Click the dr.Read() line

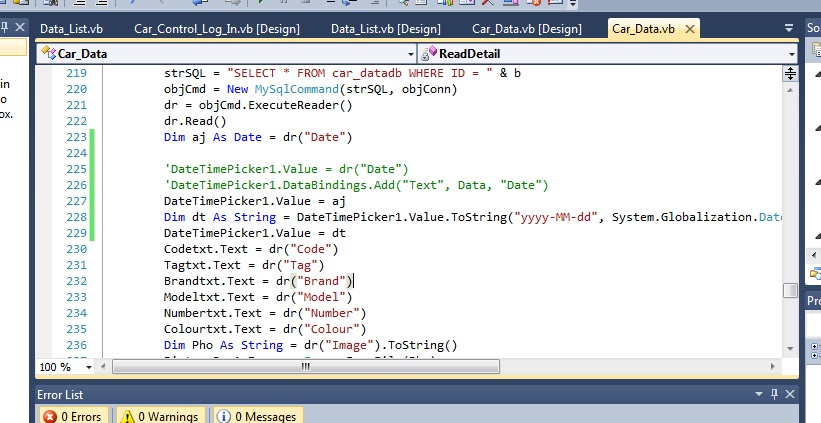point(195,121)
